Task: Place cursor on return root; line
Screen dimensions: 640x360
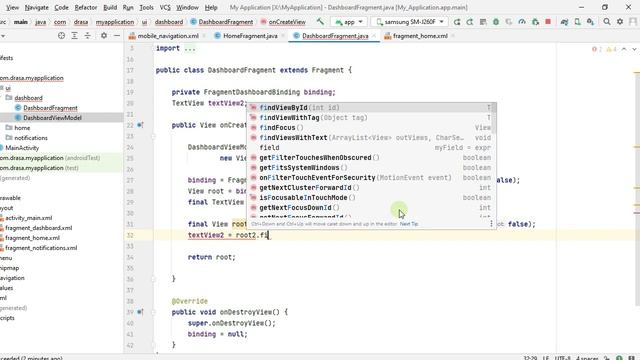Action: [211, 257]
